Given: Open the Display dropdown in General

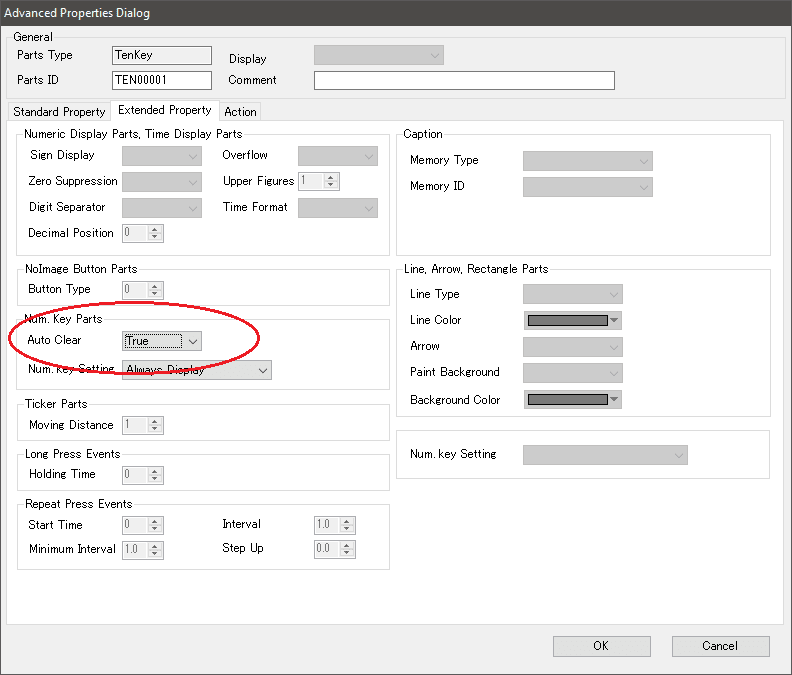Looking at the screenshot, I should click(x=379, y=56).
